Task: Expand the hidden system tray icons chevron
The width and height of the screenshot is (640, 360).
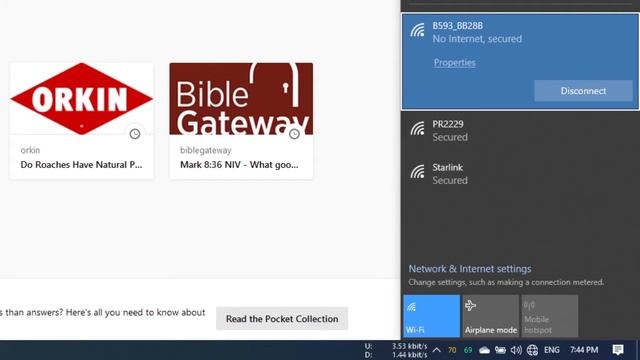Action: 436,350
